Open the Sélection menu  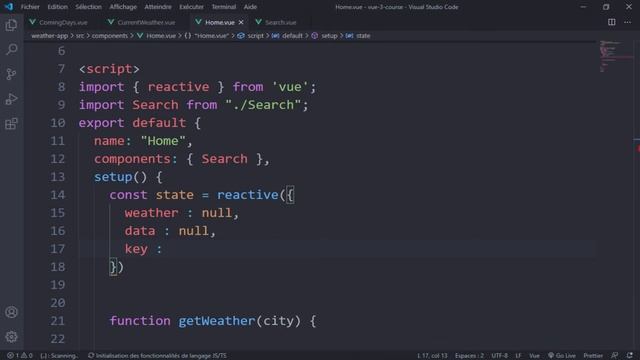pos(89,7)
